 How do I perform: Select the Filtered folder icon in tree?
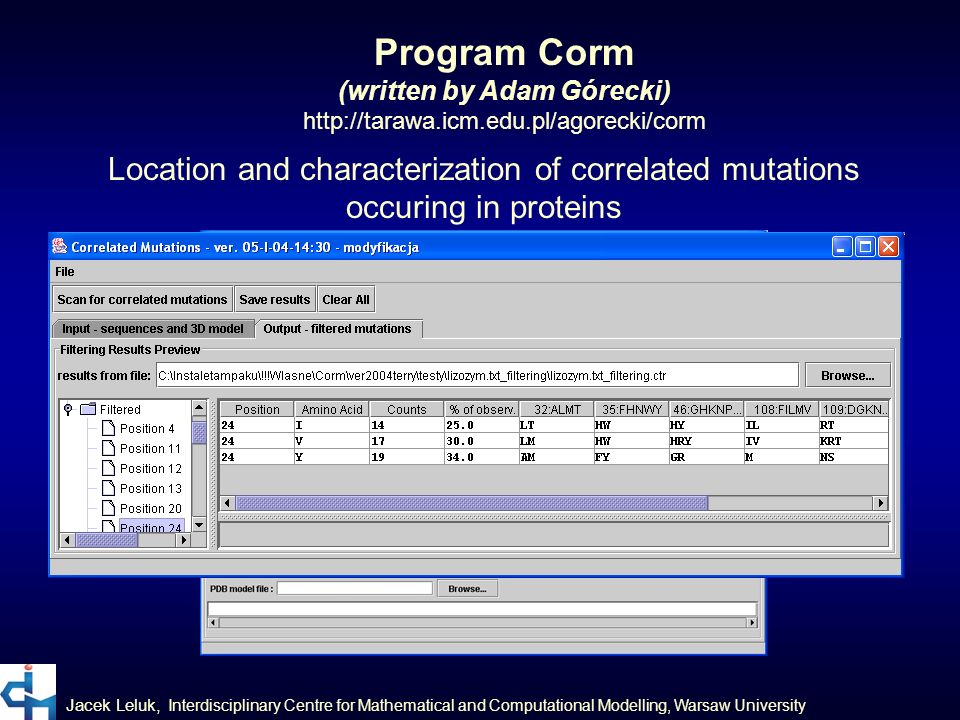click(x=89, y=409)
